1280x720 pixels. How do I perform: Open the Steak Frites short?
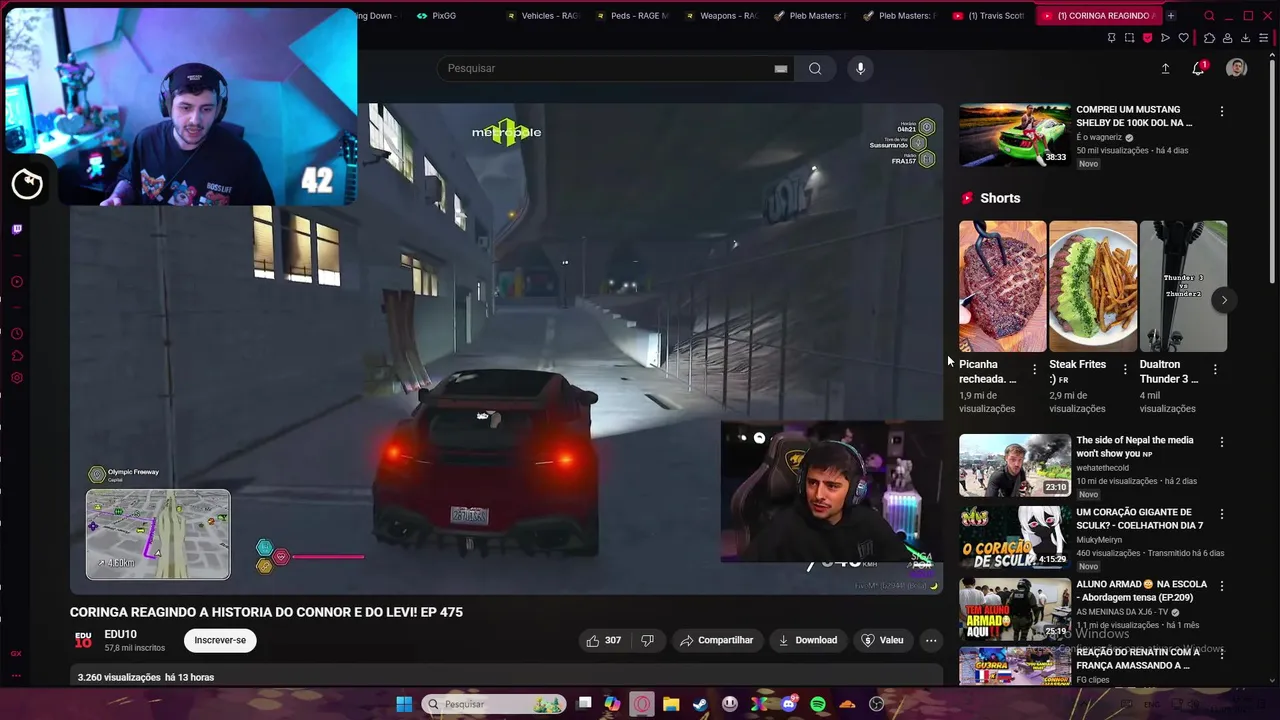tap(1093, 286)
